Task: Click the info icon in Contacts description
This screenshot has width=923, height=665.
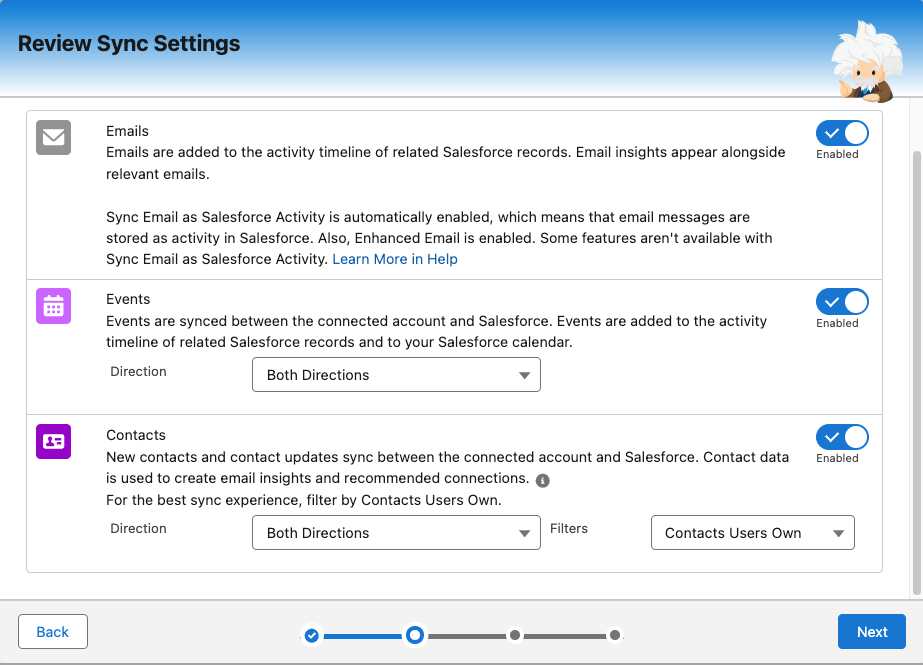Action: tap(543, 480)
